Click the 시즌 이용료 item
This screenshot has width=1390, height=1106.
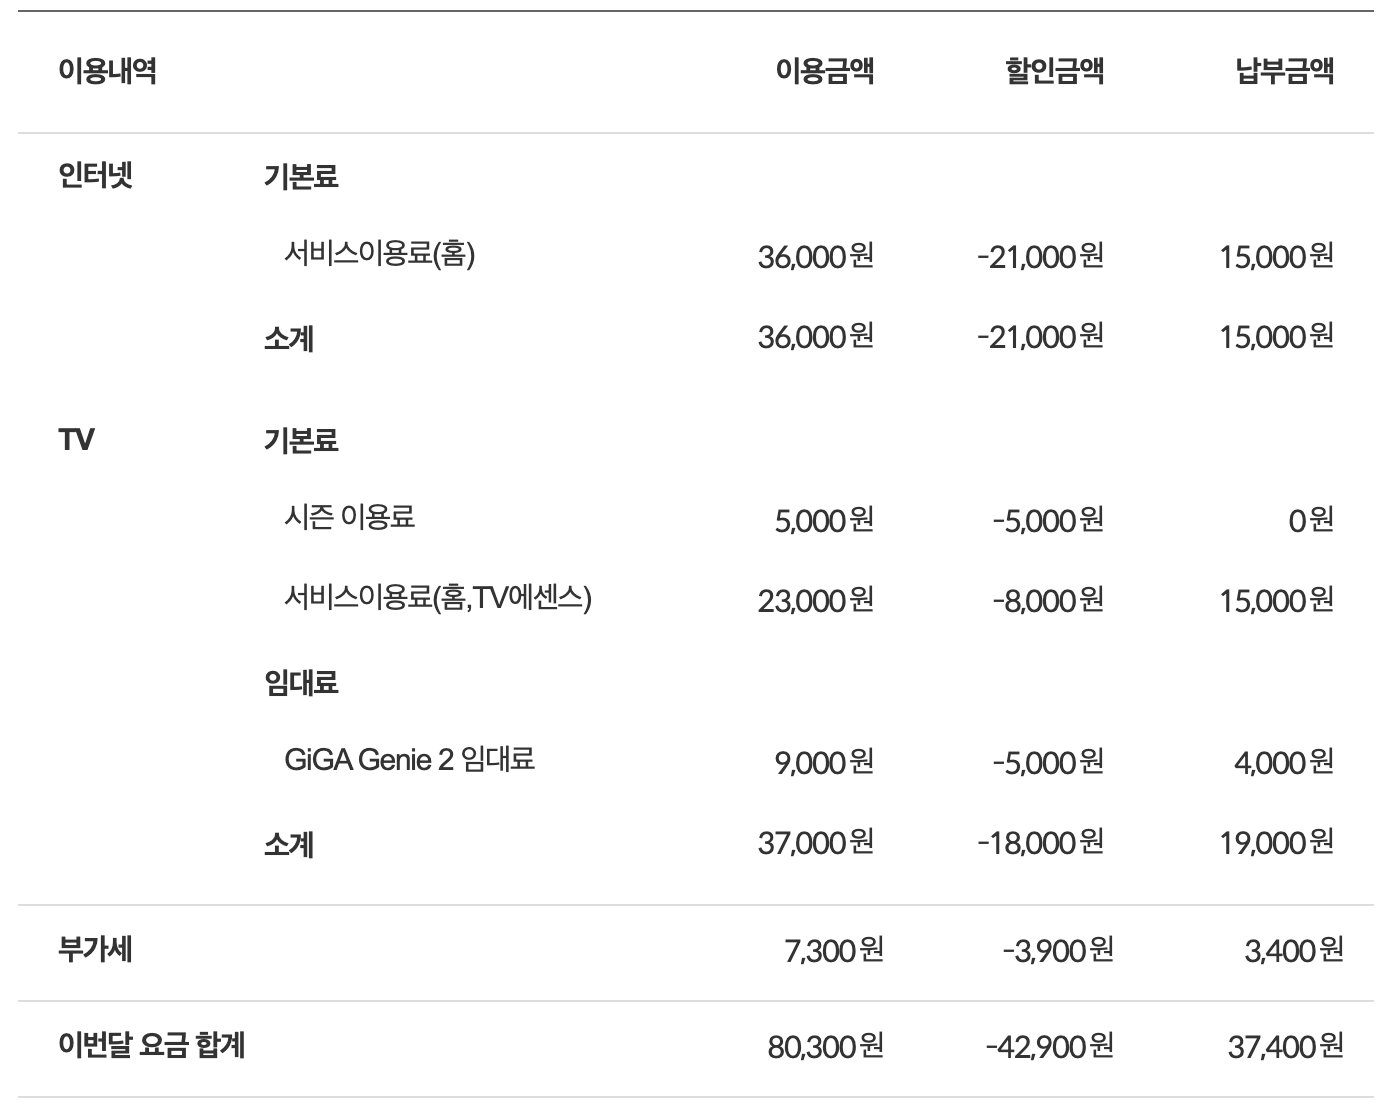click(349, 518)
